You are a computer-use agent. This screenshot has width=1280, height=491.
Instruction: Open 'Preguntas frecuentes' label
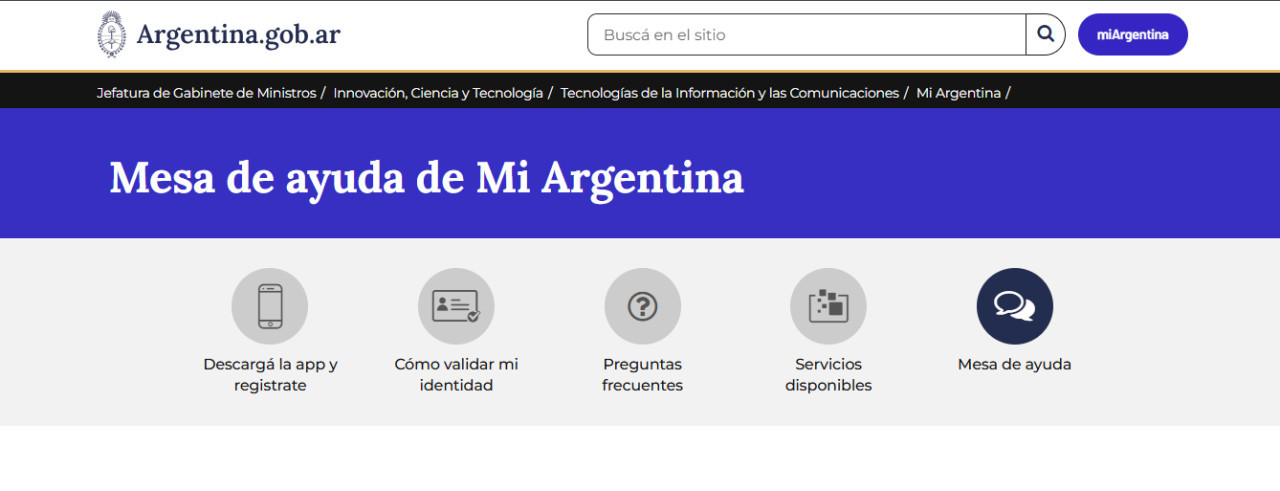pos(642,375)
